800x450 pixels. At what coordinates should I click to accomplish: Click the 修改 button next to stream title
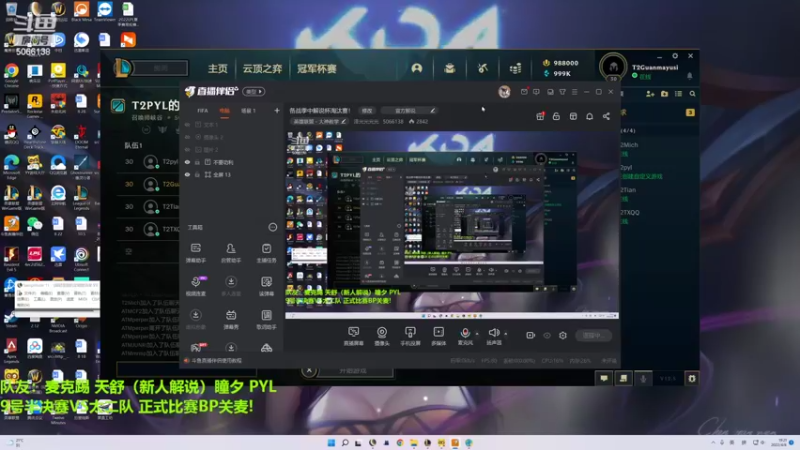tap(367, 111)
